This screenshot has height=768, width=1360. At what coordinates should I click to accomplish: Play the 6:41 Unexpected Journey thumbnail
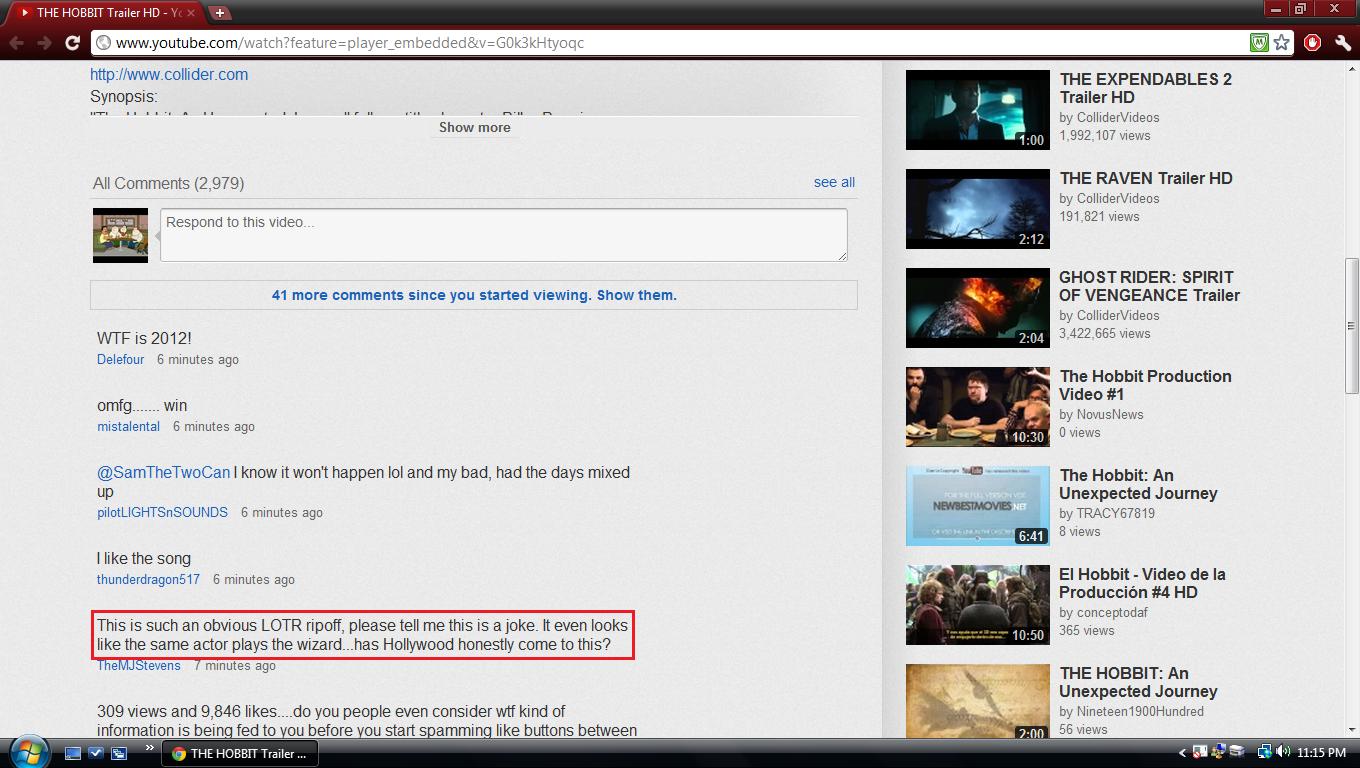978,506
